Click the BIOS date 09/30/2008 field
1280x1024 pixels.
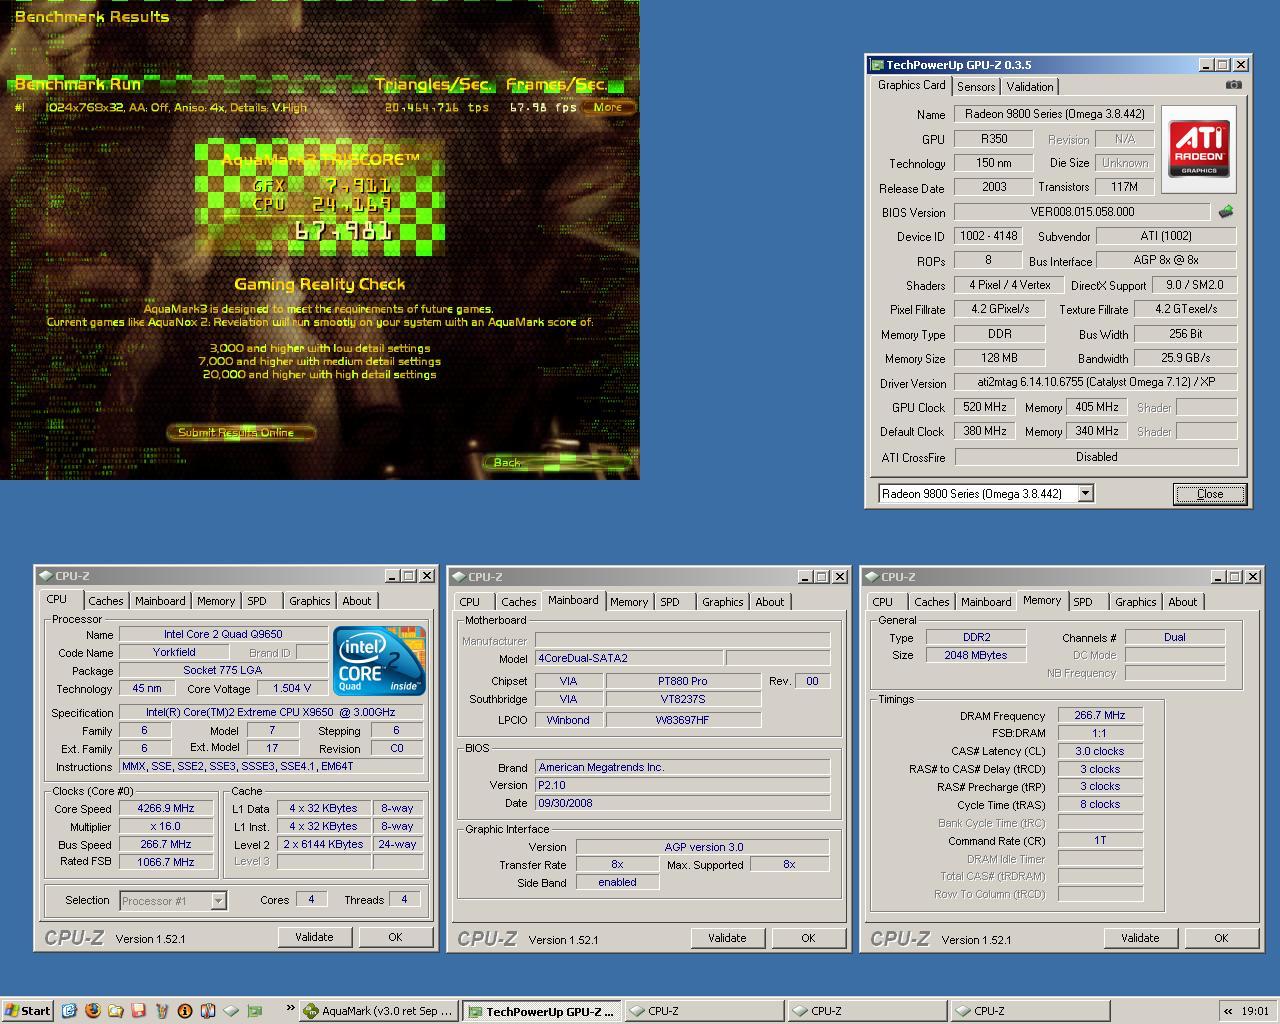[x=683, y=803]
